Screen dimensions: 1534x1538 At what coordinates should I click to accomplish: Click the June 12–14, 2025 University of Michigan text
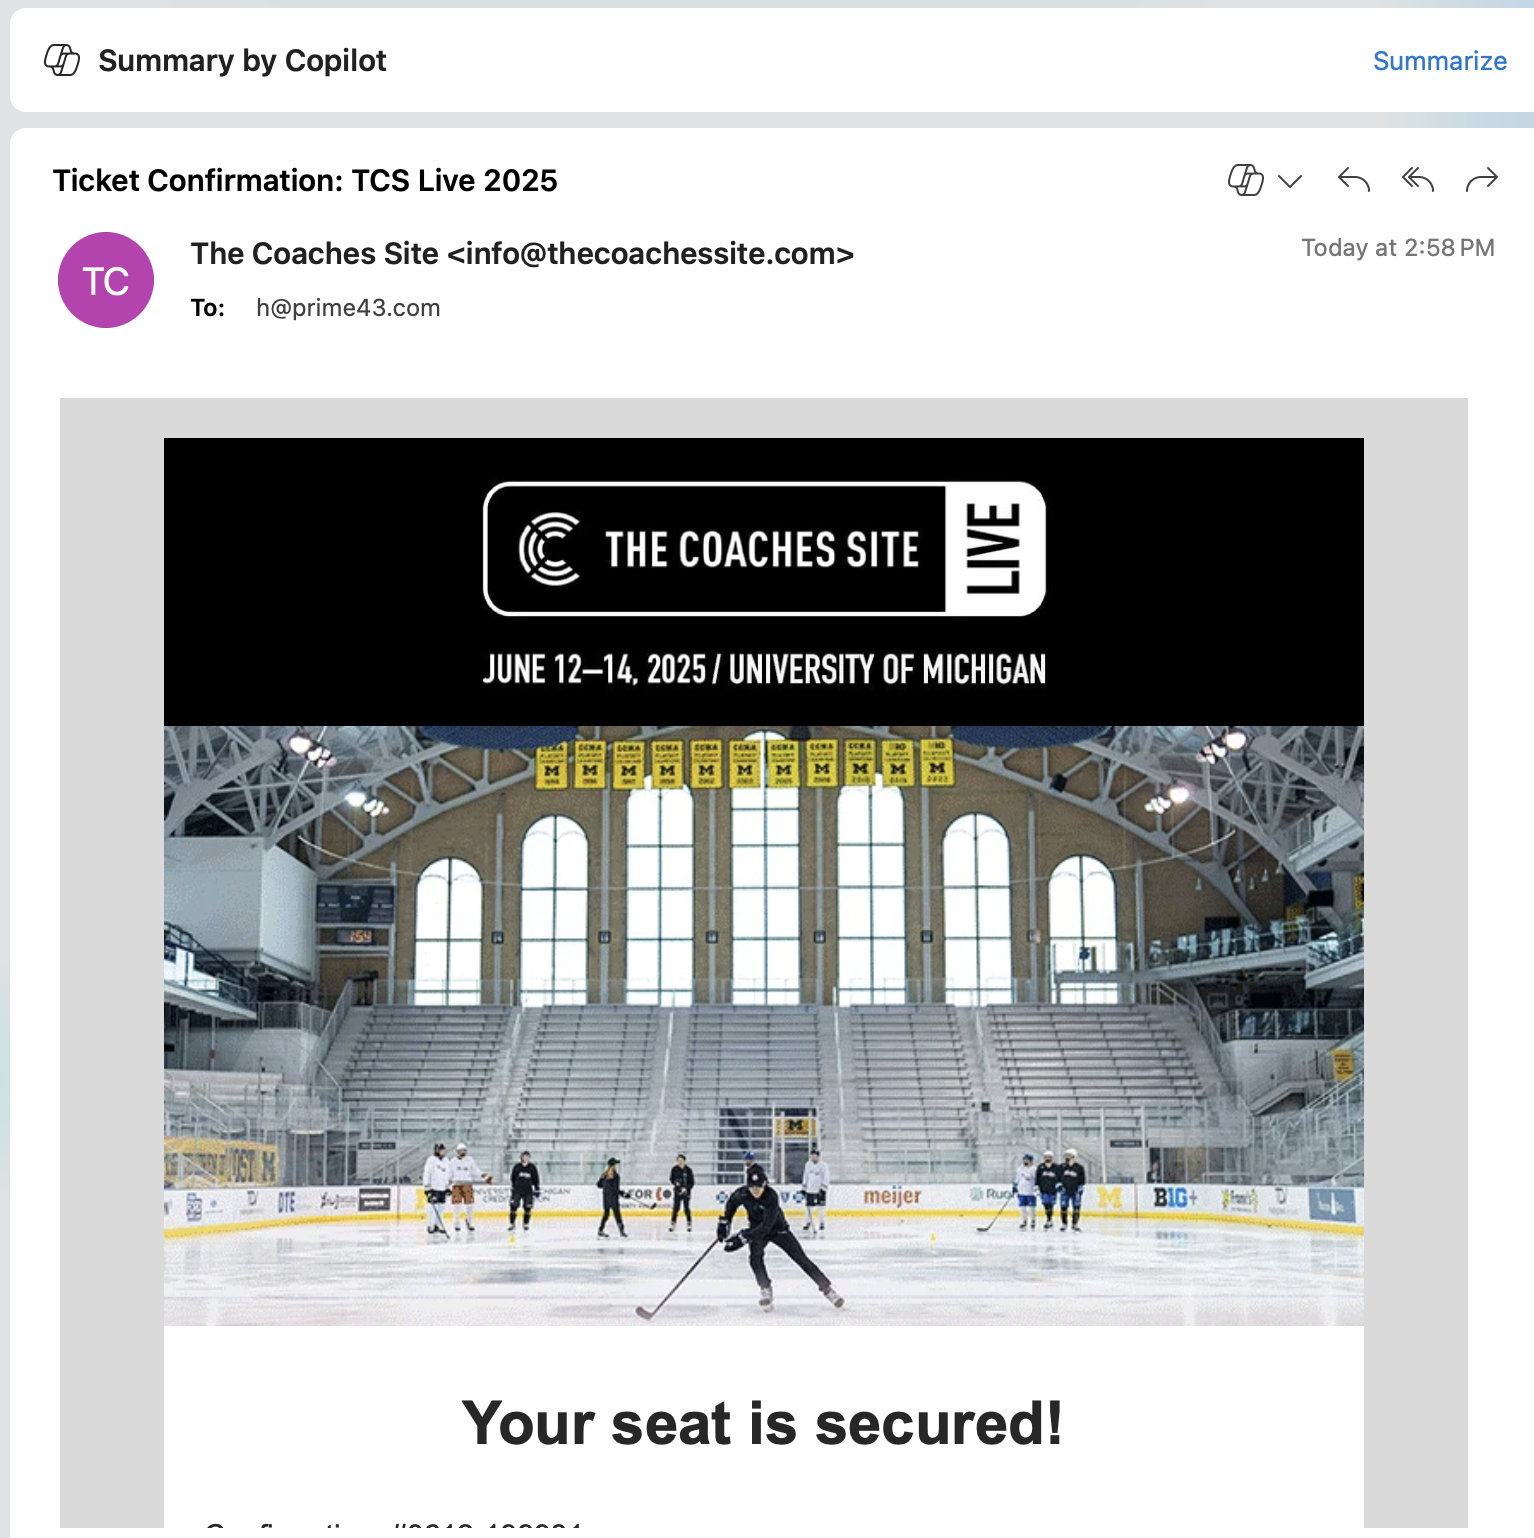pyautogui.click(x=764, y=669)
